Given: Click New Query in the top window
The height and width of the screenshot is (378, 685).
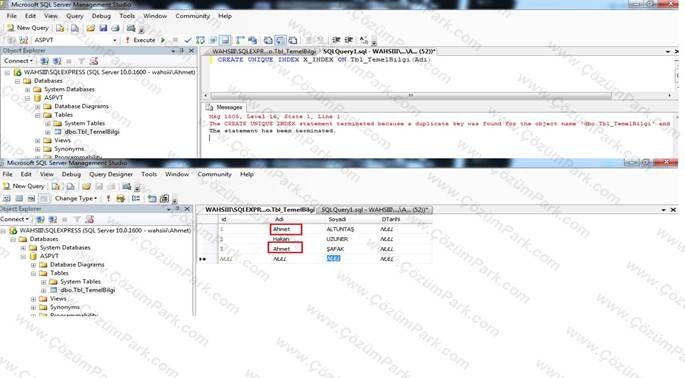Looking at the screenshot, I should 28,28.
